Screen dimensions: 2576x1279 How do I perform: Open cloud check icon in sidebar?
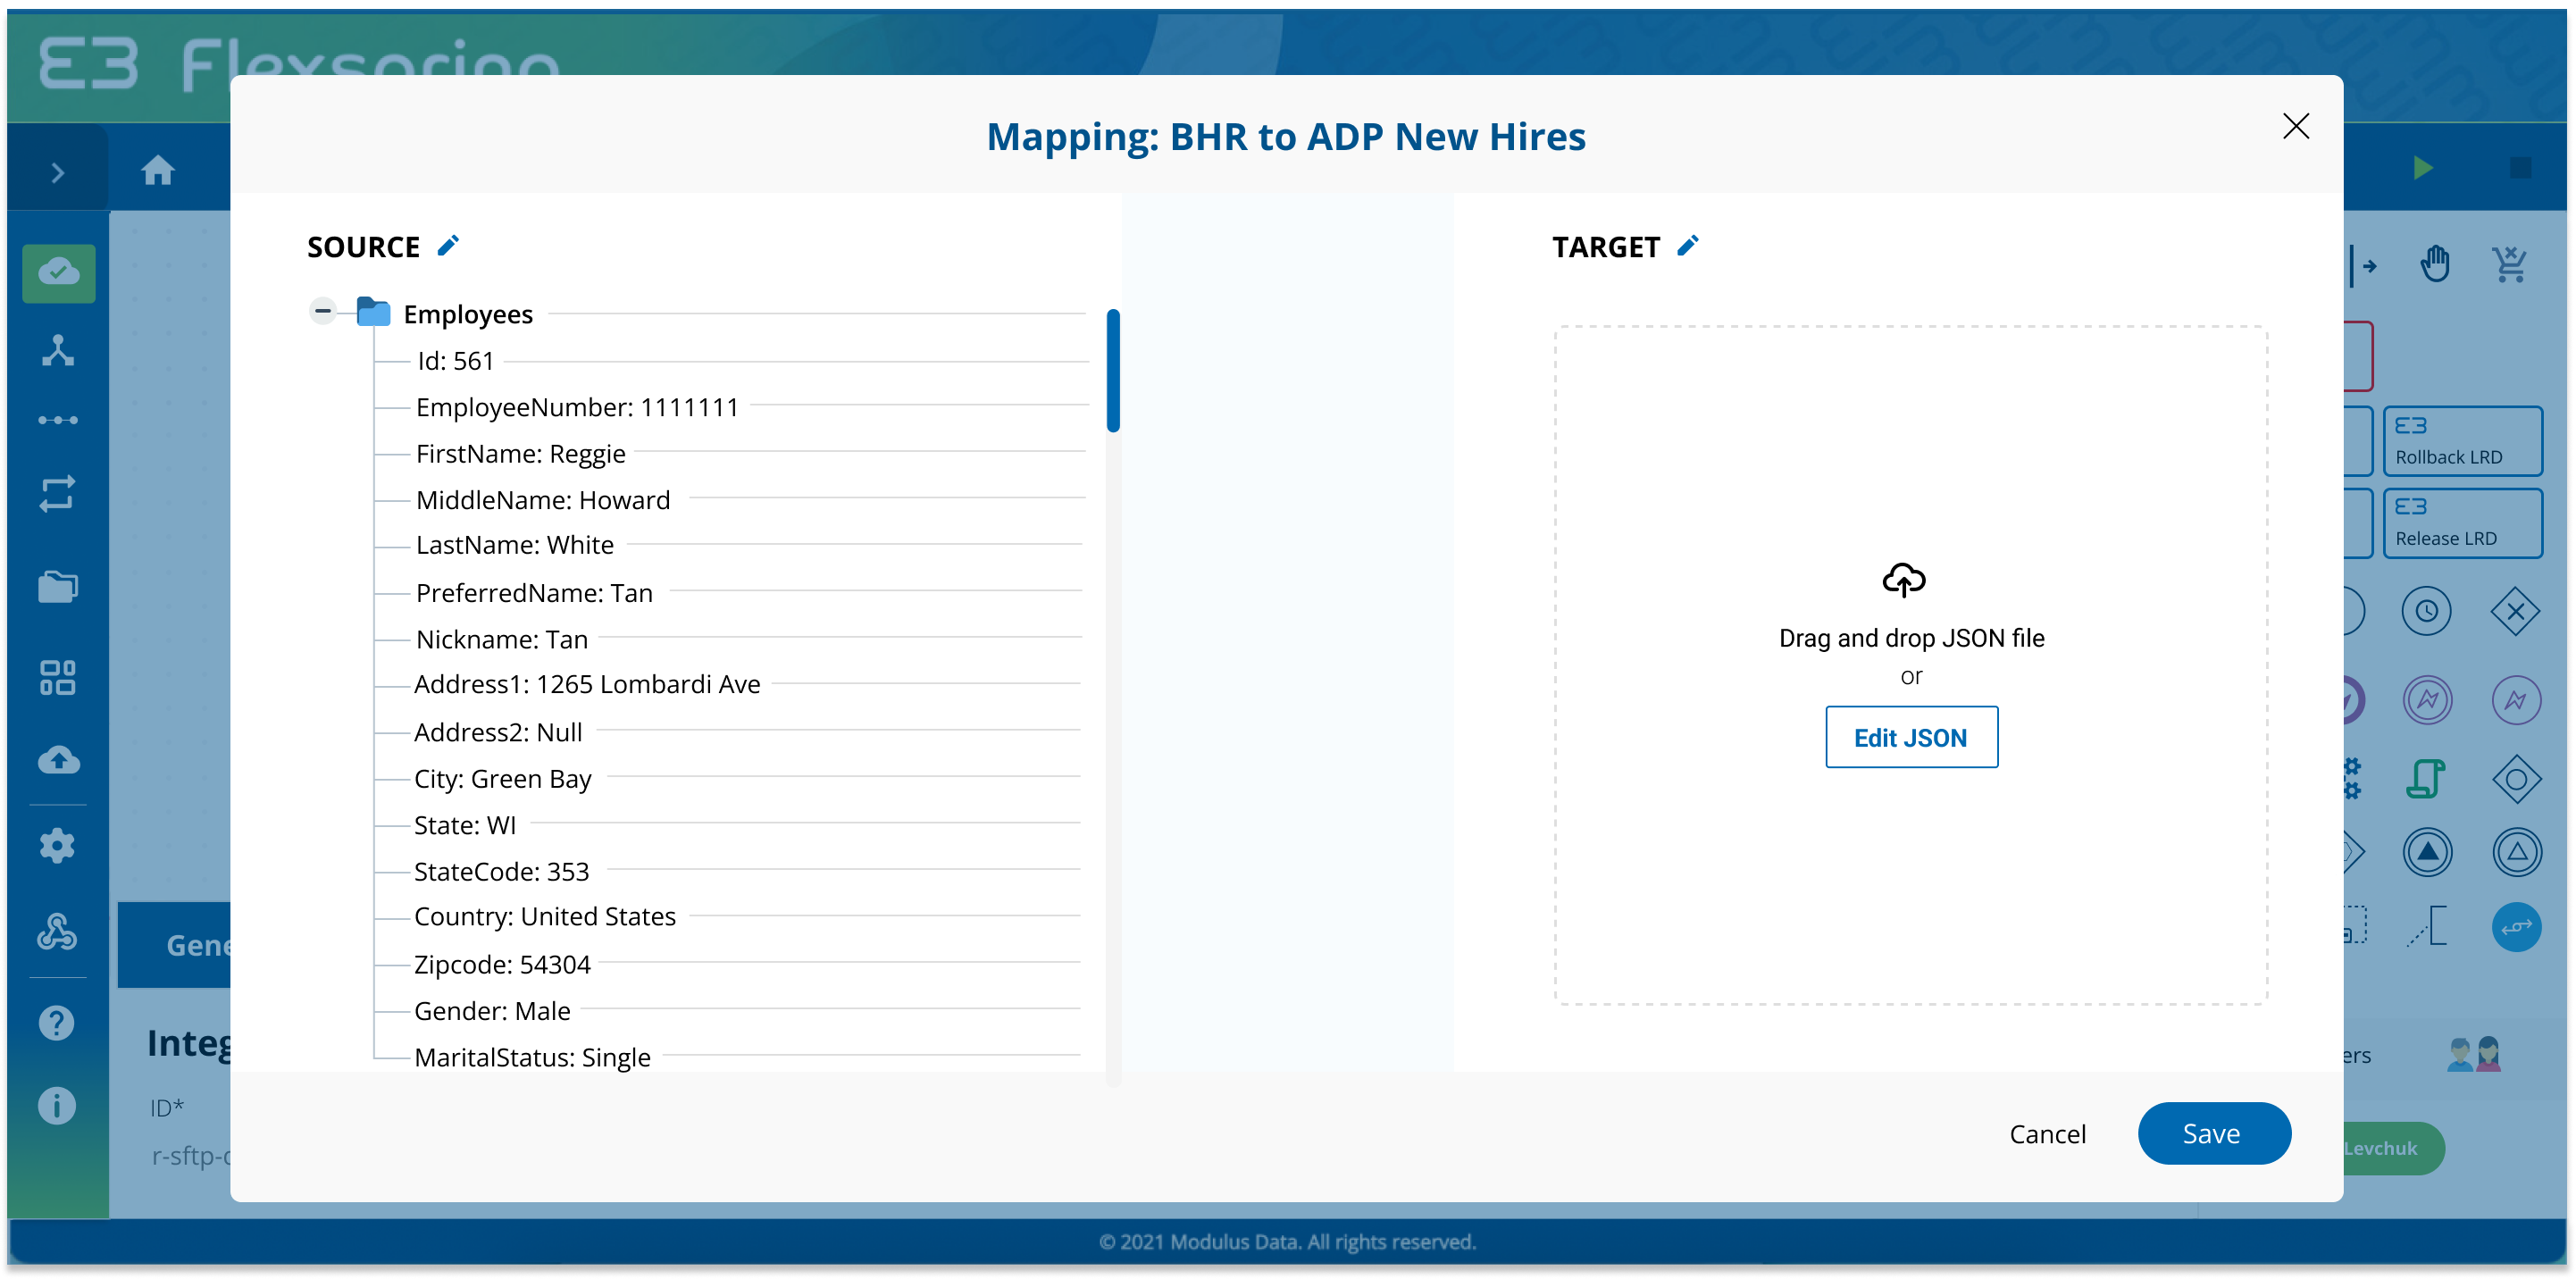click(x=59, y=272)
